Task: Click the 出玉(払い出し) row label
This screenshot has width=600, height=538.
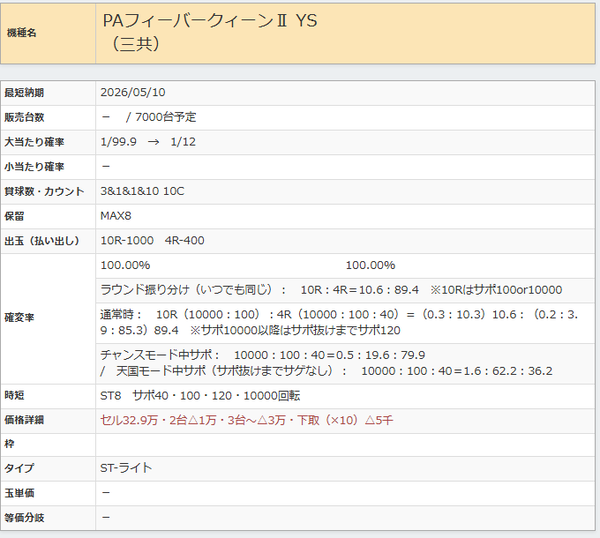Action: coord(42,241)
